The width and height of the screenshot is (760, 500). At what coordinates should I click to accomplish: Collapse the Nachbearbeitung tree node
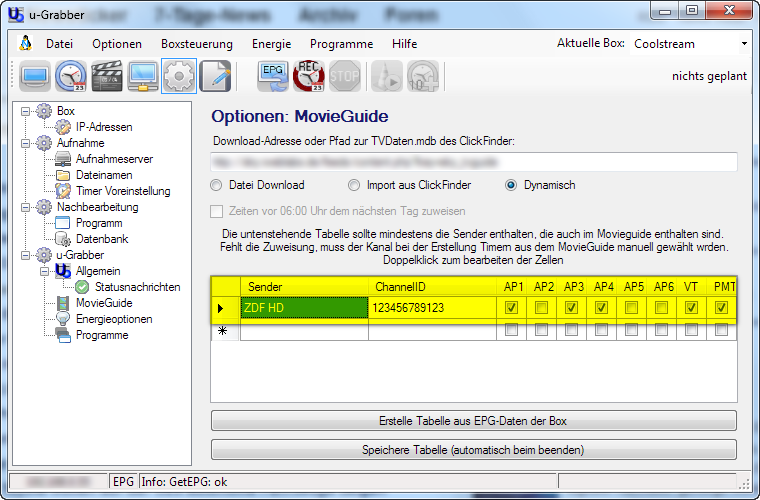click(26, 207)
